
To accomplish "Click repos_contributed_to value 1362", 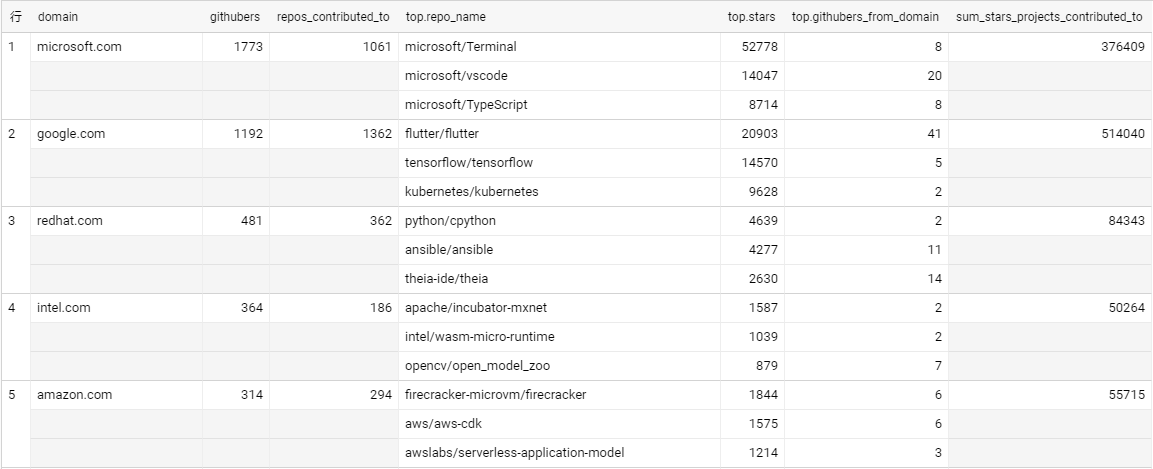I will (x=377, y=134).
